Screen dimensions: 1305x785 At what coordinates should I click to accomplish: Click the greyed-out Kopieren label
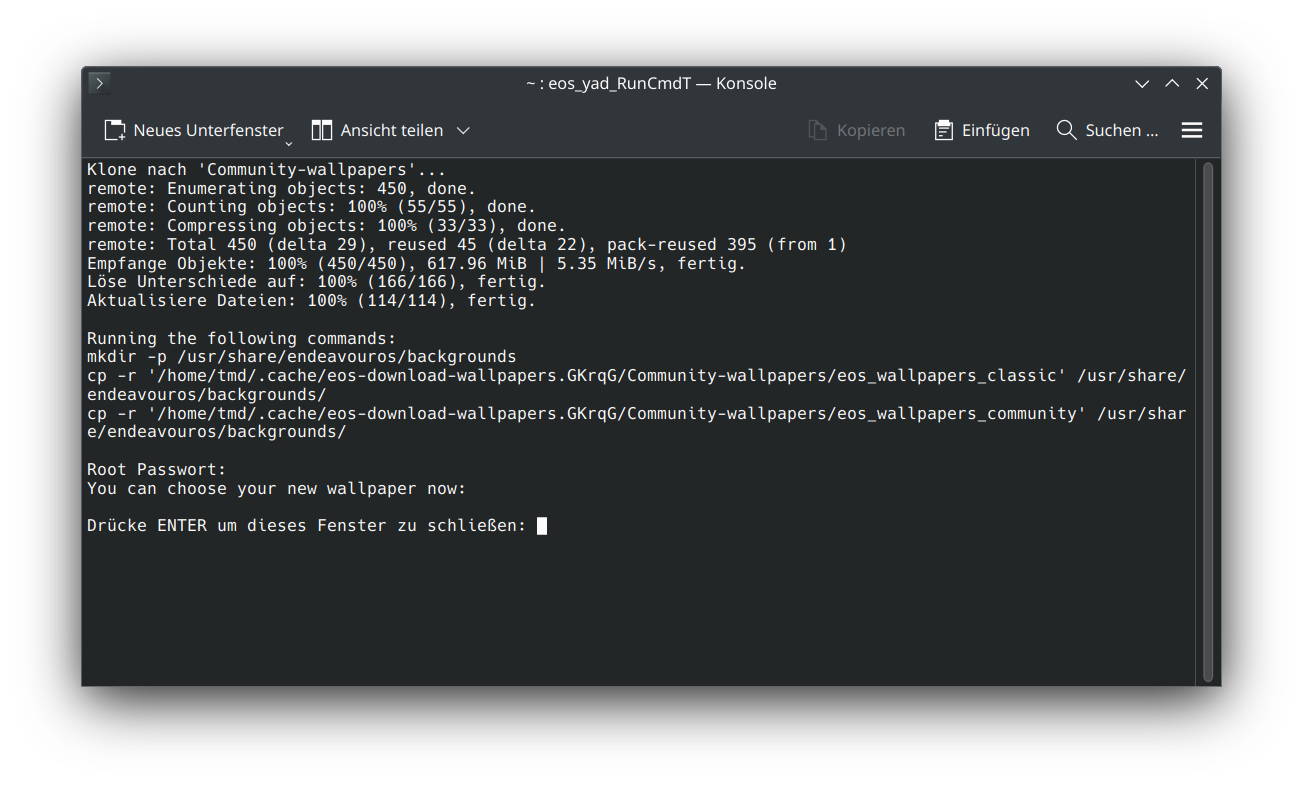click(x=871, y=131)
